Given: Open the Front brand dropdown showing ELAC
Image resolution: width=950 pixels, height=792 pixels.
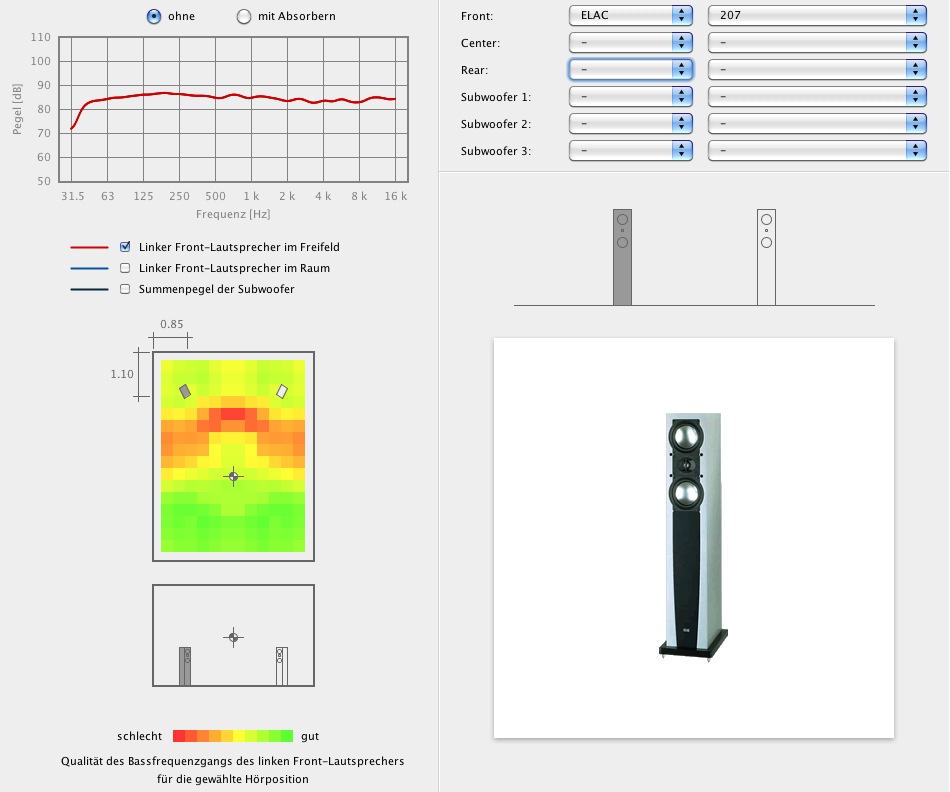Looking at the screenshot, I should pyautogui.click(x=630, y=15).
